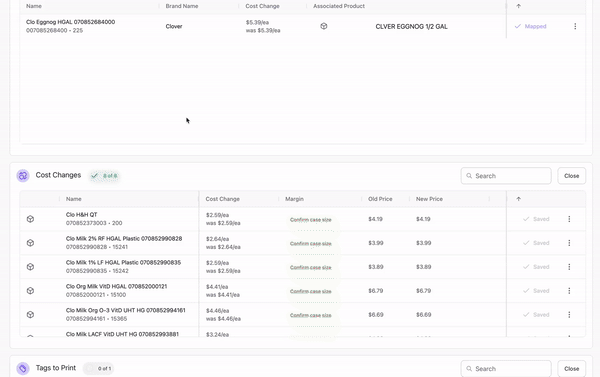The height and width of the screenshot is (377, 600).
Task: Click Confirm case size for Clo Org Milk VitD
Action: coord(311,292)
